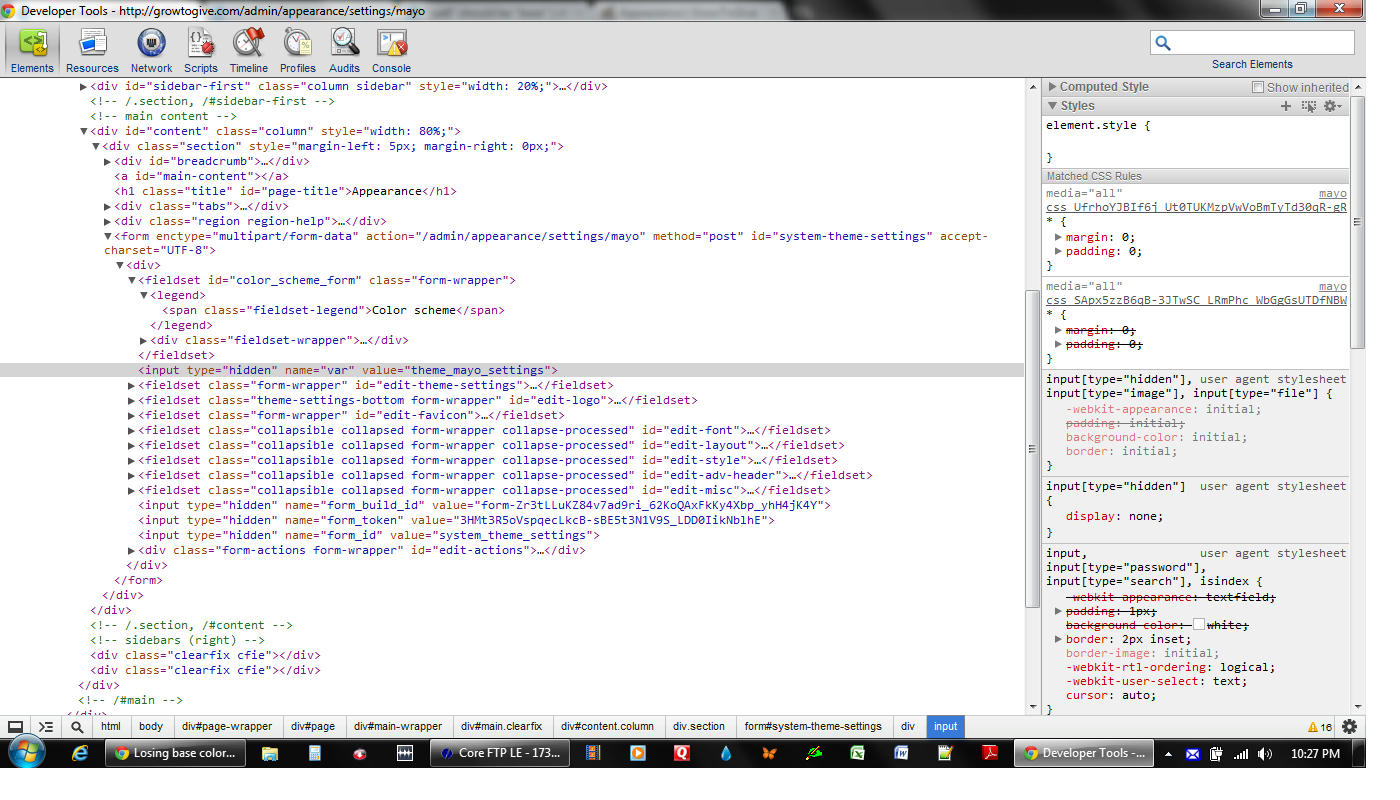Click first 'mayo' source link in Styles
The image size is (1400, 800).
(x=1332, y=193)
